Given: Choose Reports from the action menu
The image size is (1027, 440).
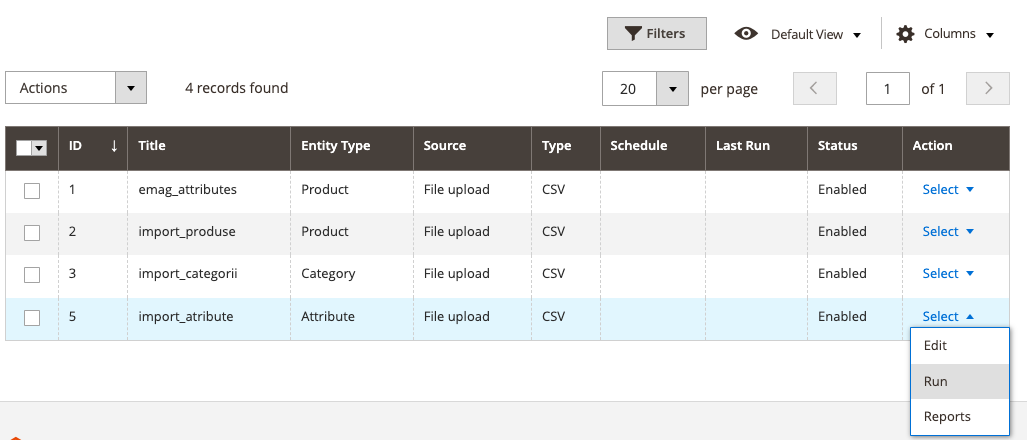Looking at the screenshot, I should pyautogui.click(x=960, y=416).
